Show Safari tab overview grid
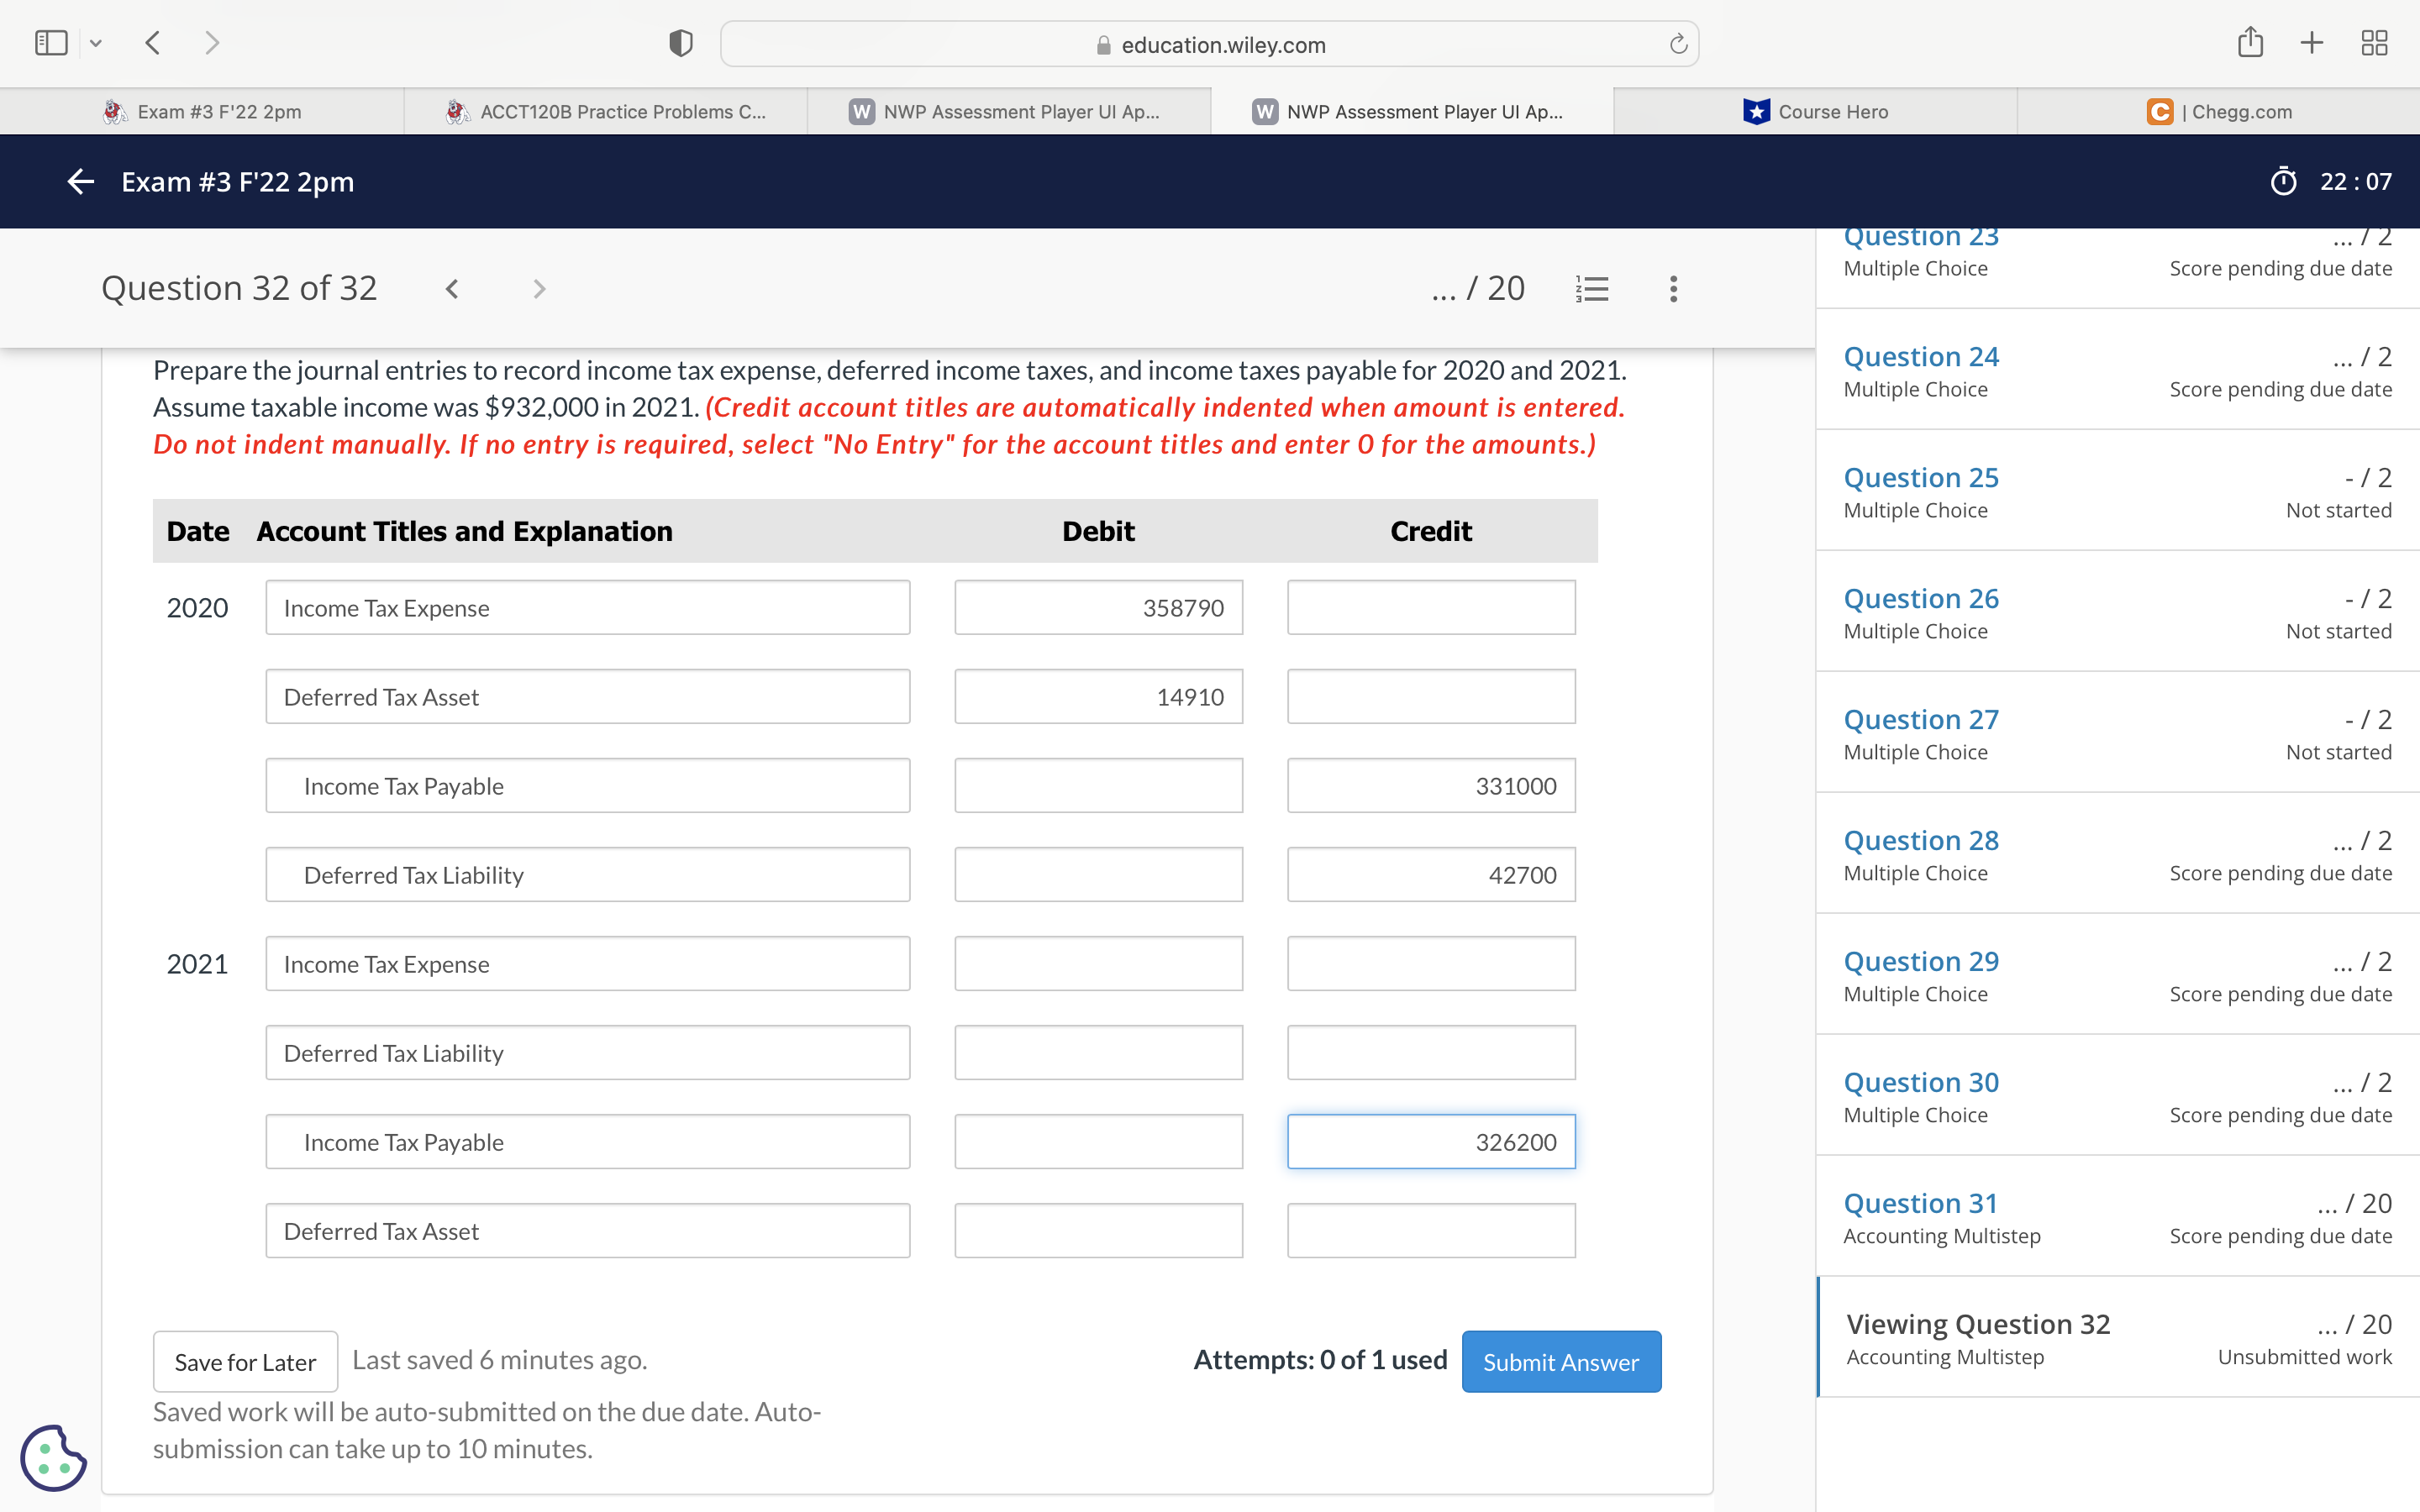 [2374, 43]
